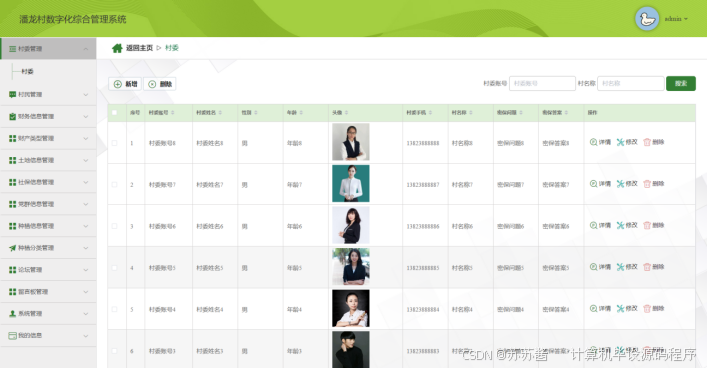Delete the row with 村委账号6
The image size is (707, 368).
tap(654, 225)
